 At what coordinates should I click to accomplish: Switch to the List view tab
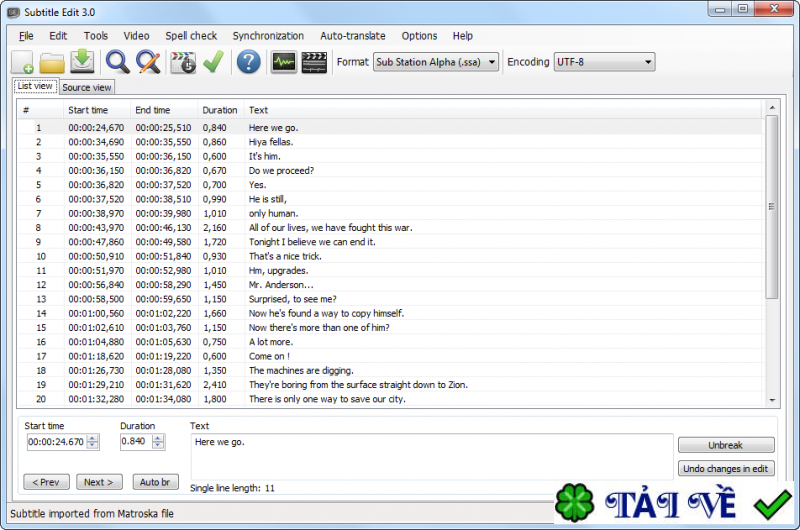pyautogui.click(x=35, y=86)
